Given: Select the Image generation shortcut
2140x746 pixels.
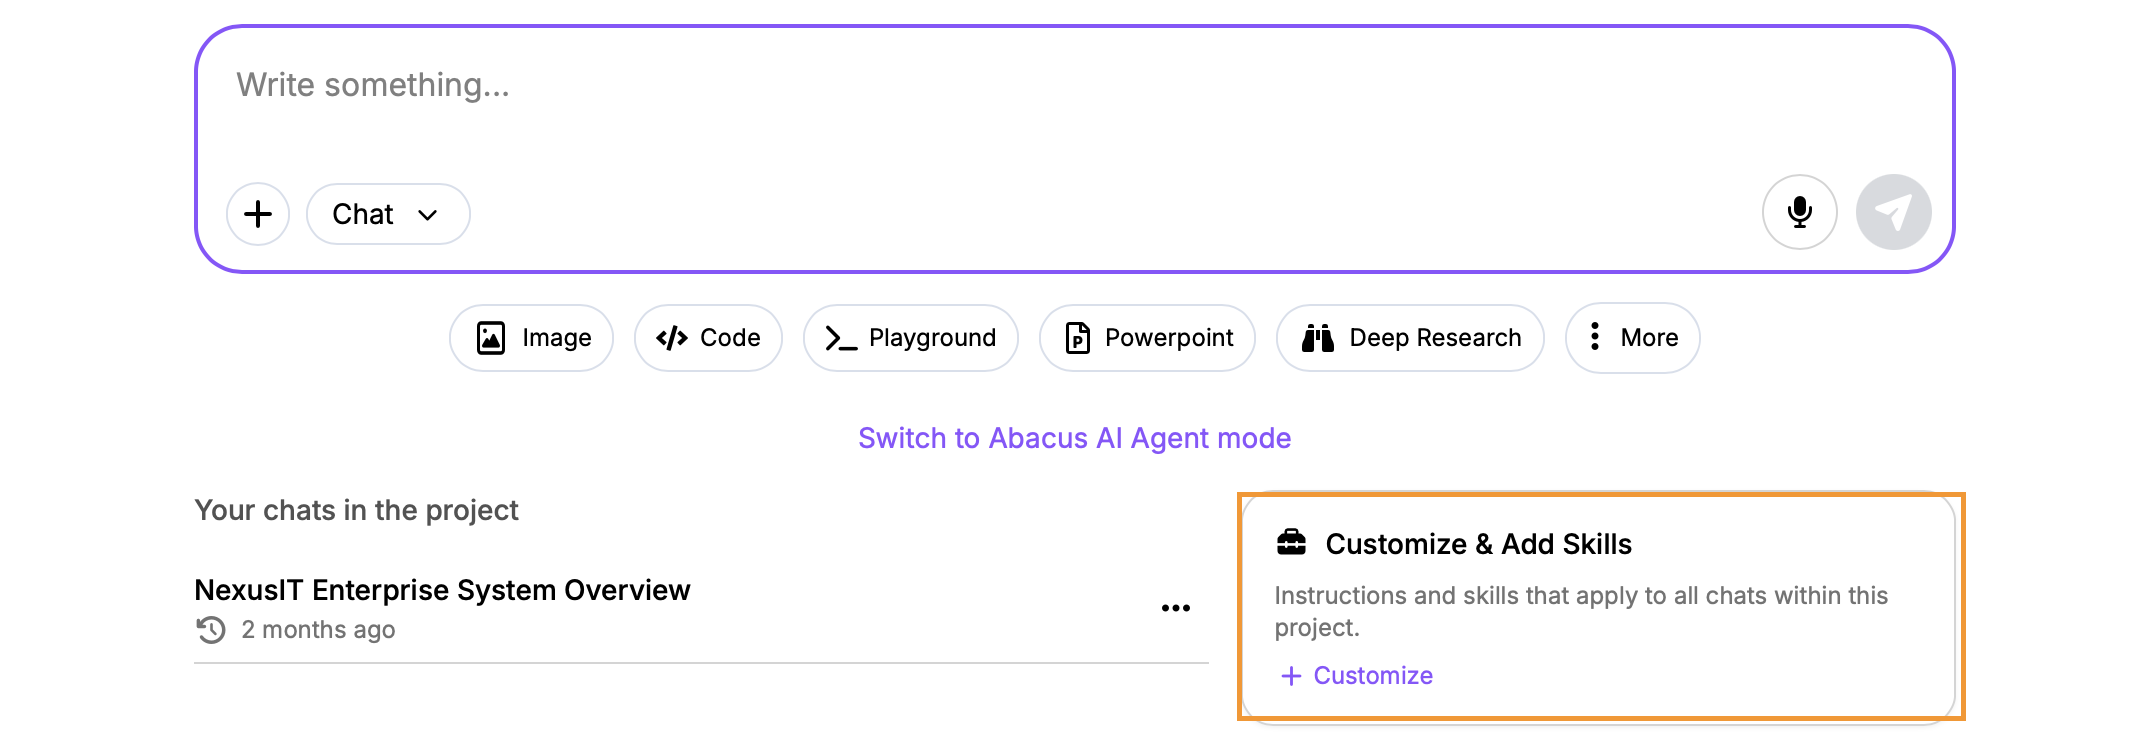Looking at the screenshot, I should [x=531, y=338].
